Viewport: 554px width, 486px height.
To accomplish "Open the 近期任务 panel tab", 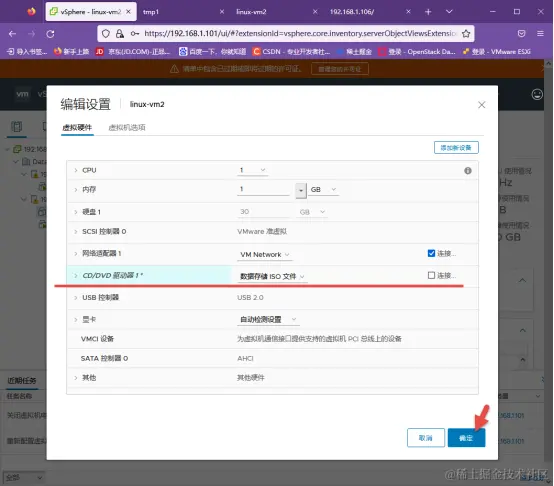I will 22,380.
